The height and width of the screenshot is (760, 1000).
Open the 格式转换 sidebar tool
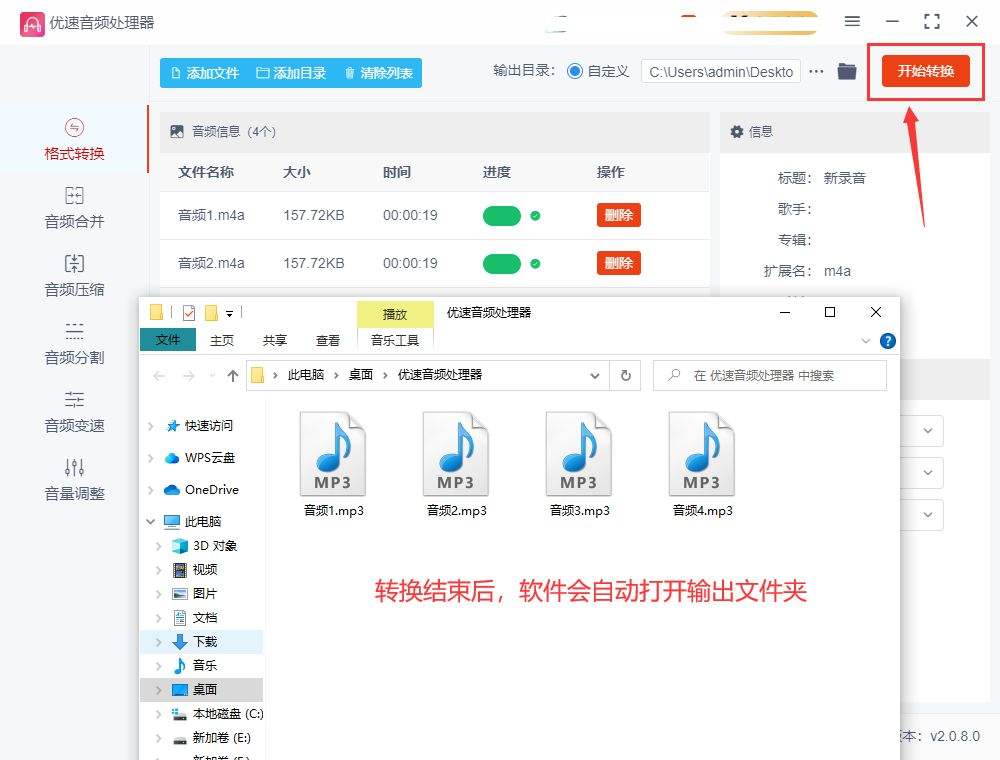(74, 139)
